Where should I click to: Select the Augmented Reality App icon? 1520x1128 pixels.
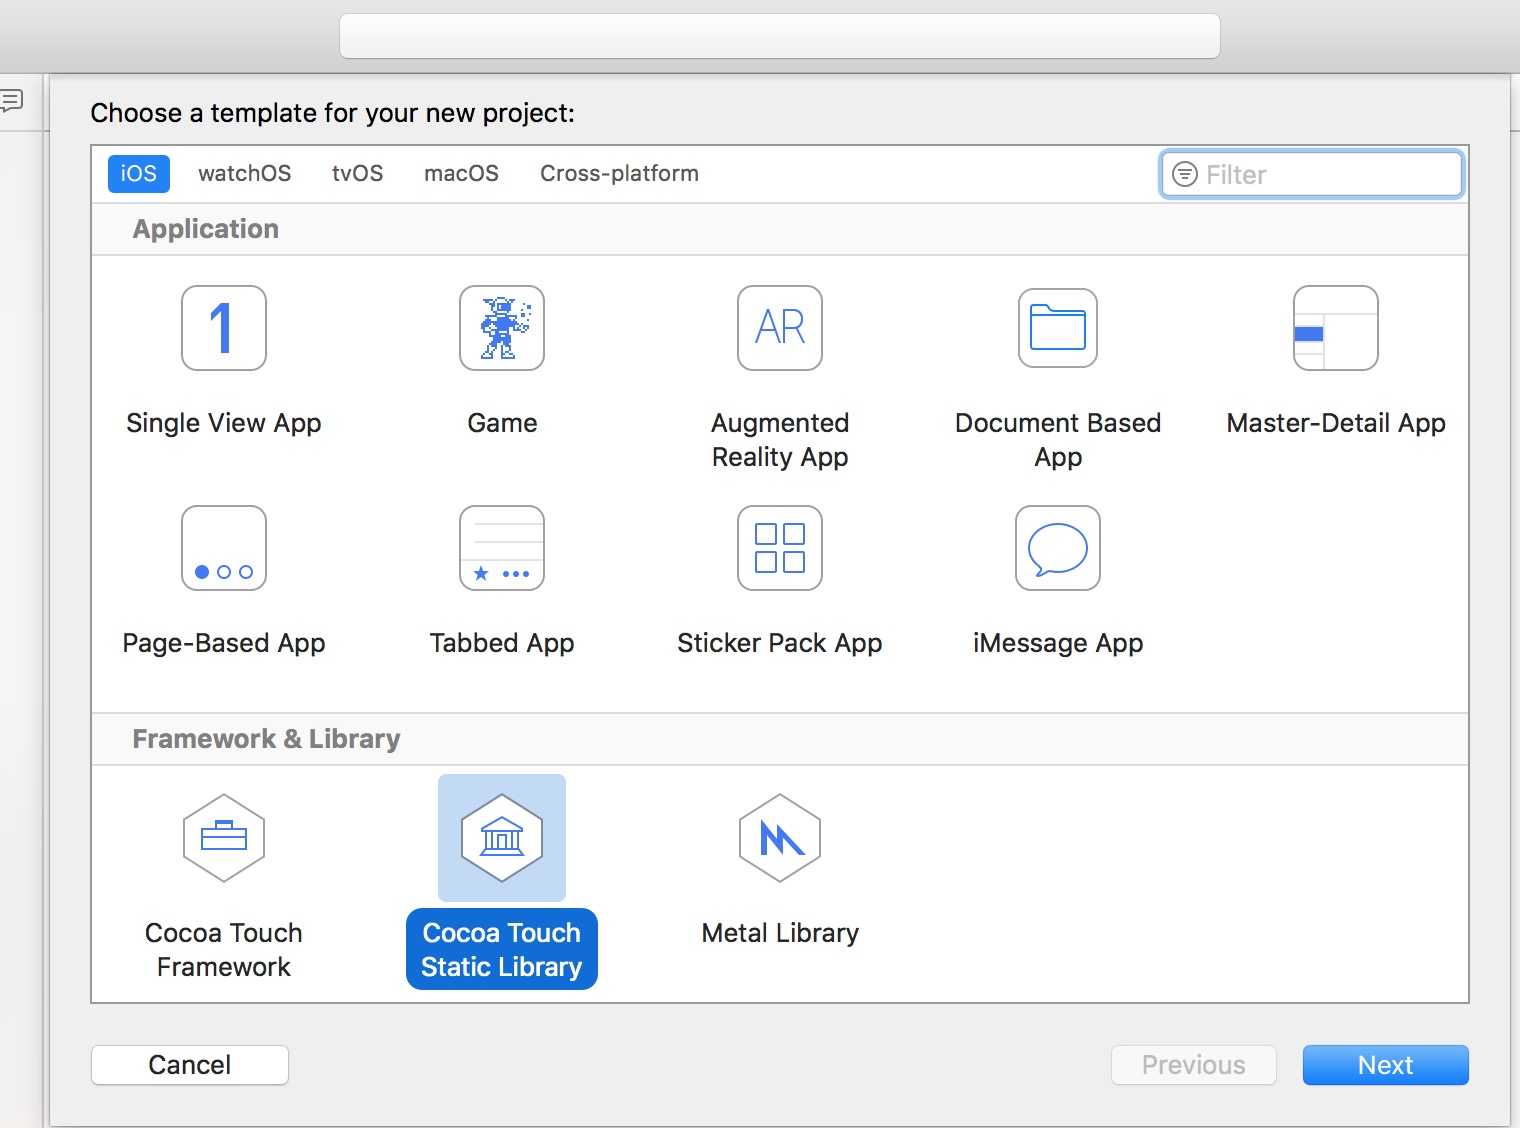780,328
